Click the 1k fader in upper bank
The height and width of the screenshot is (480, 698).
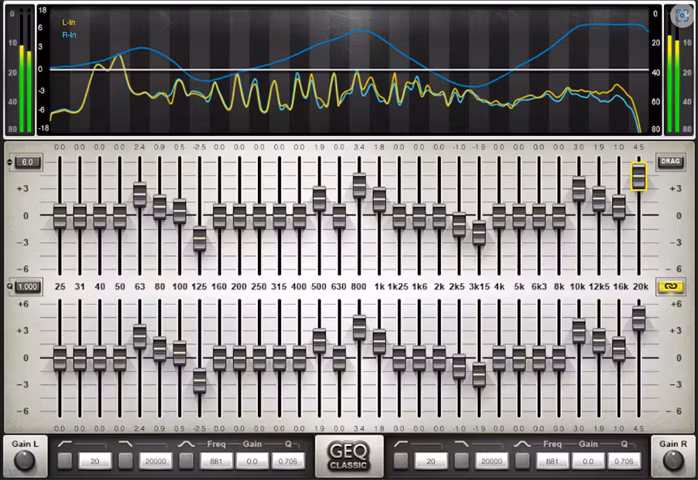(x=379, y=200)
